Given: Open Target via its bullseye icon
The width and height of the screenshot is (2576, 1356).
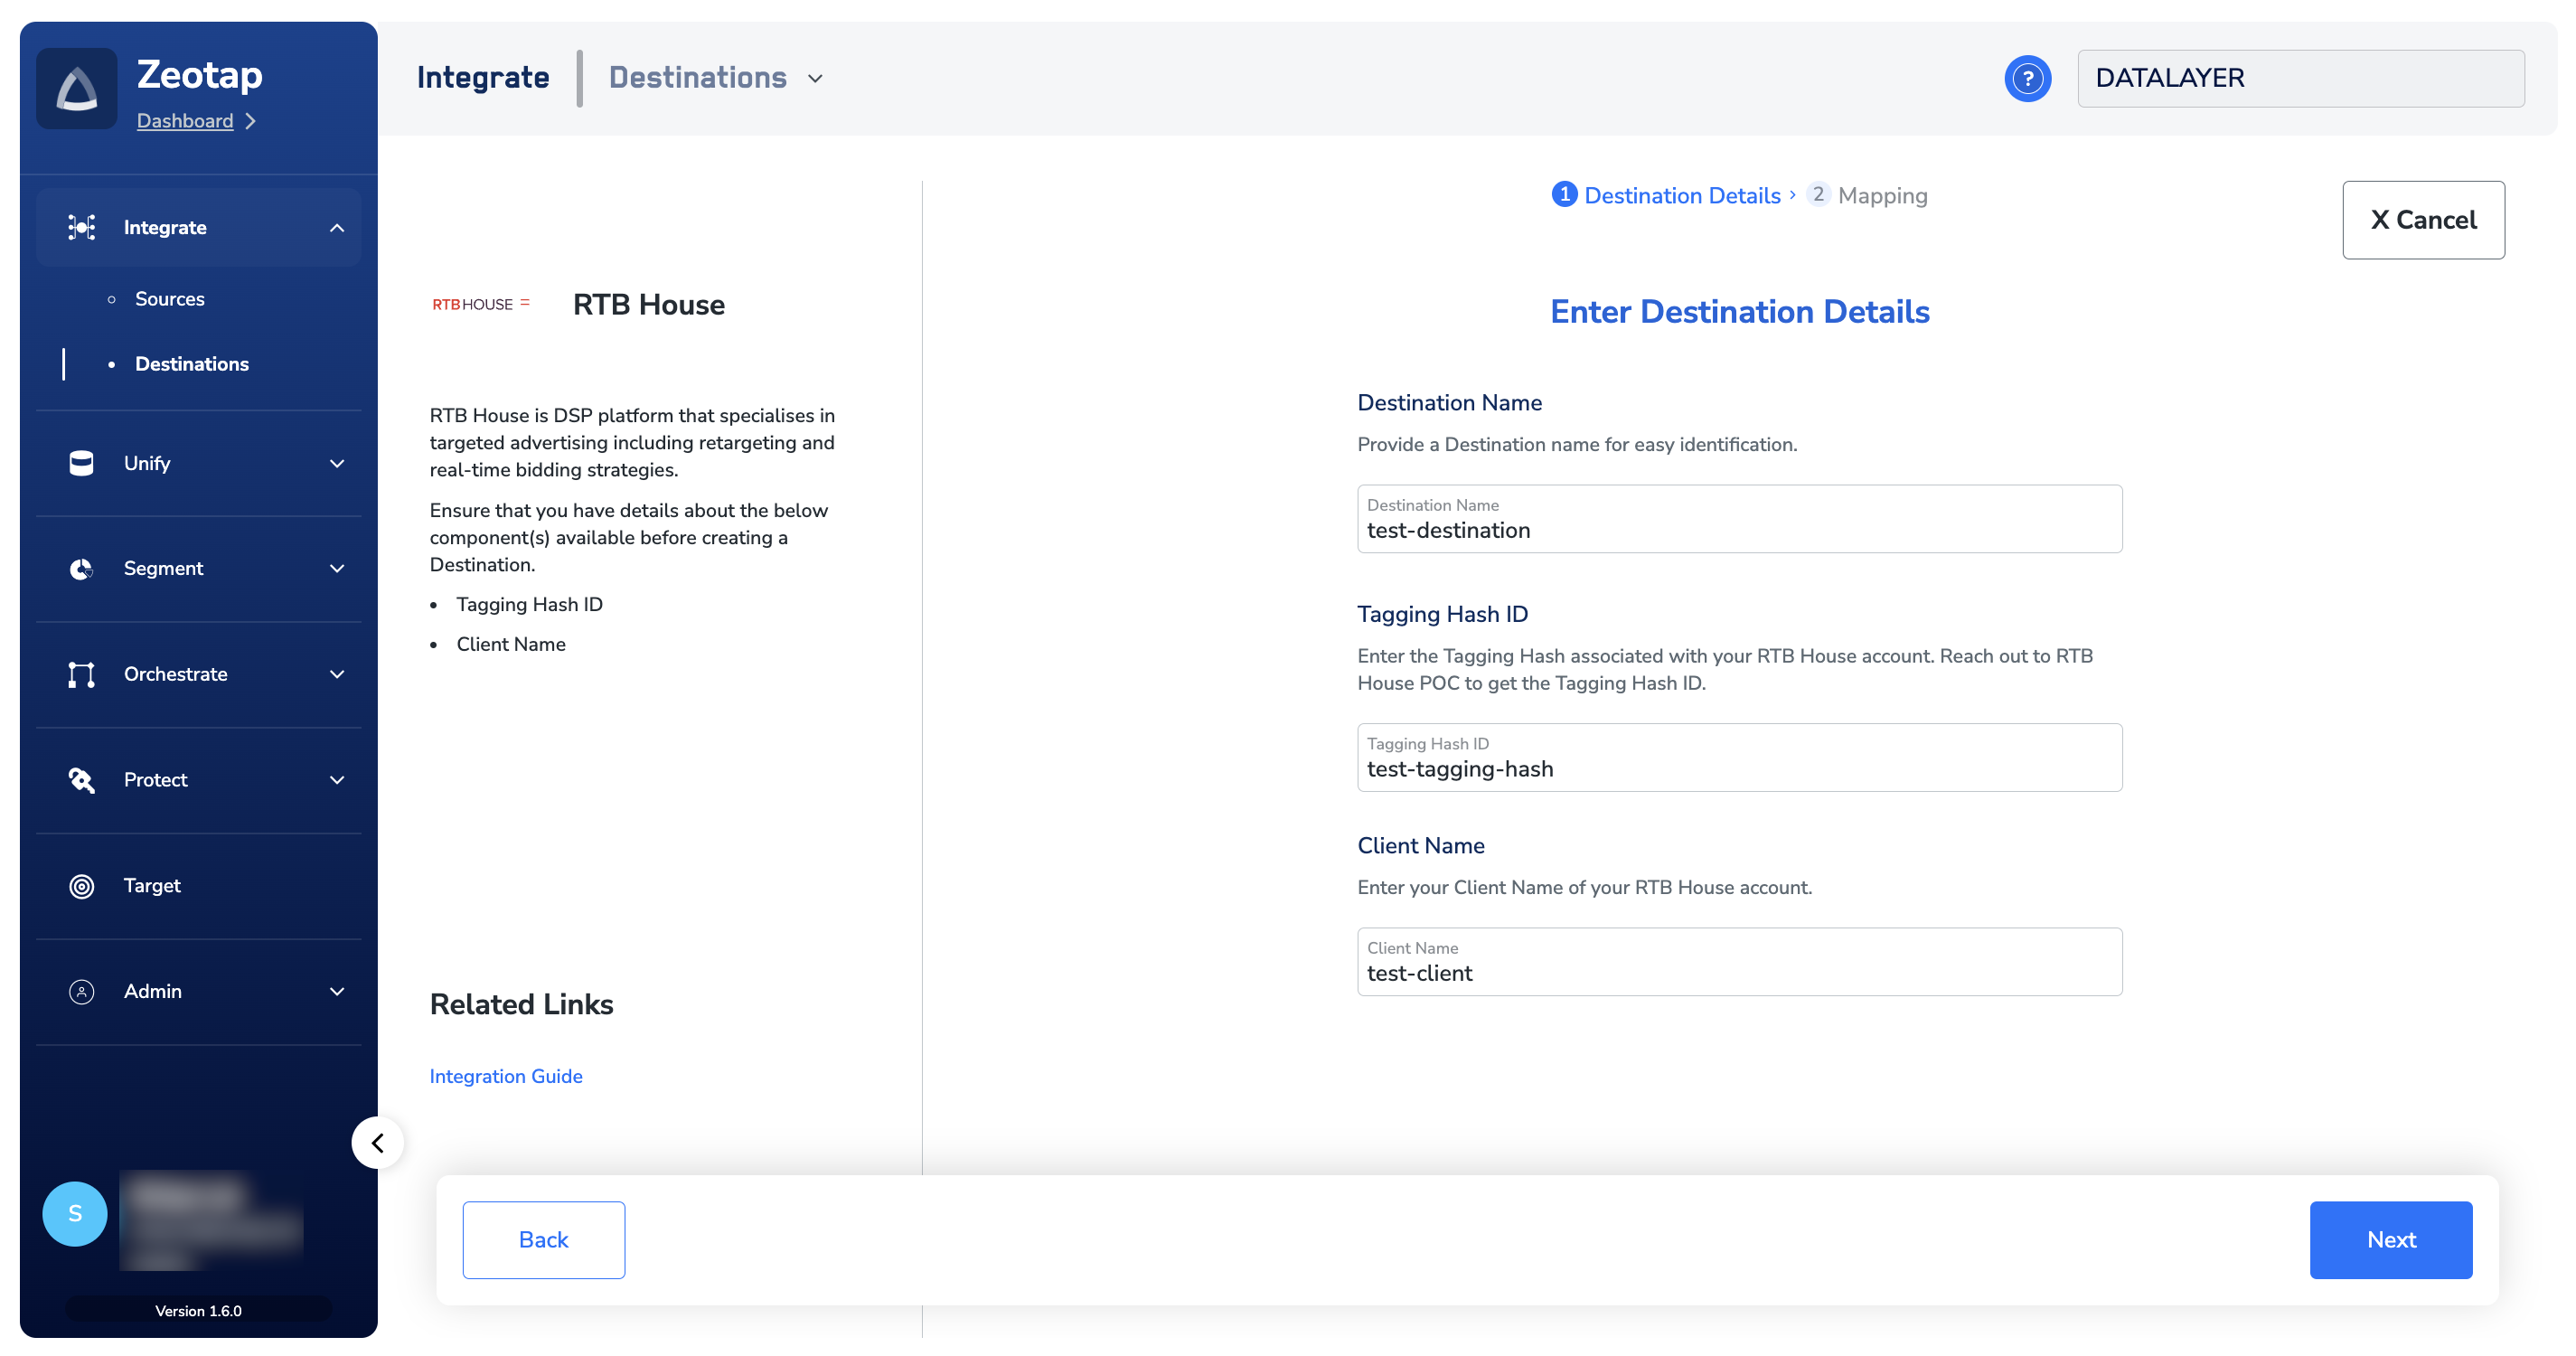Looking at the screenshot, I should point(81,886).
